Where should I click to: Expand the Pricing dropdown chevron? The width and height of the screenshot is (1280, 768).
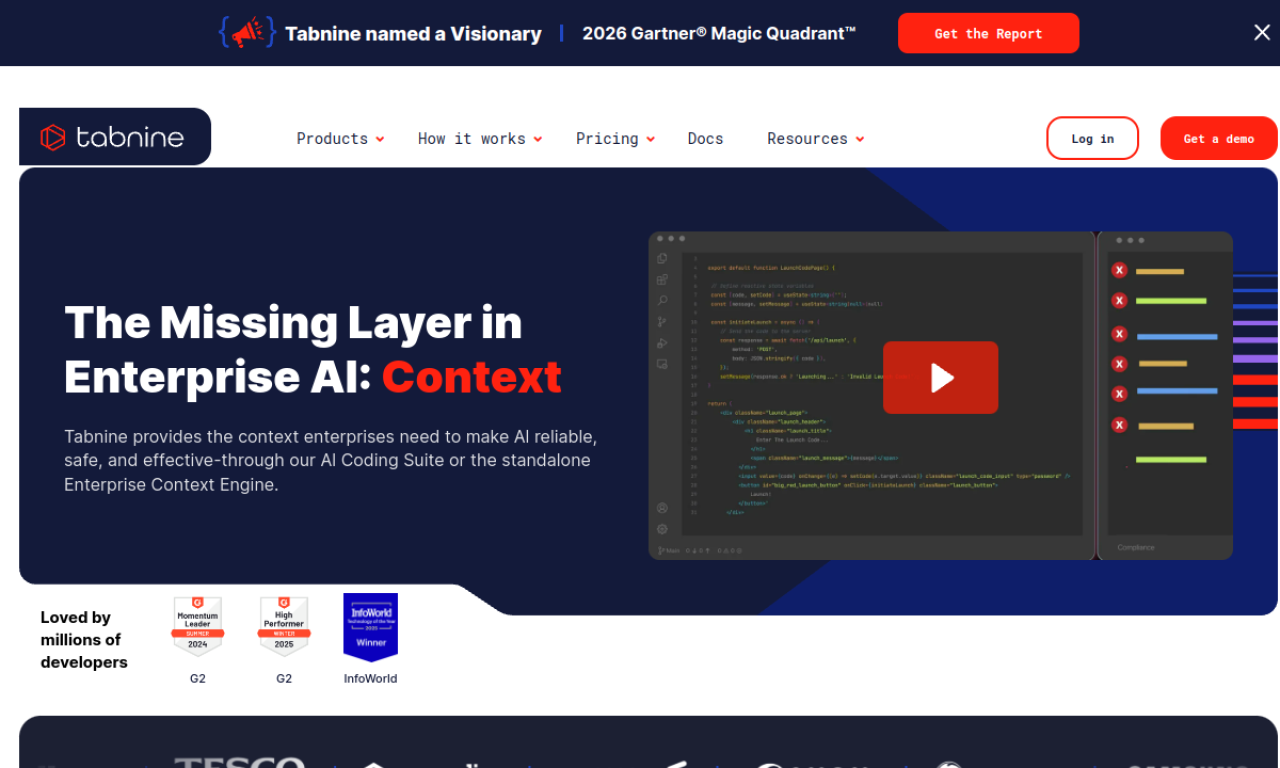[651, 139]
